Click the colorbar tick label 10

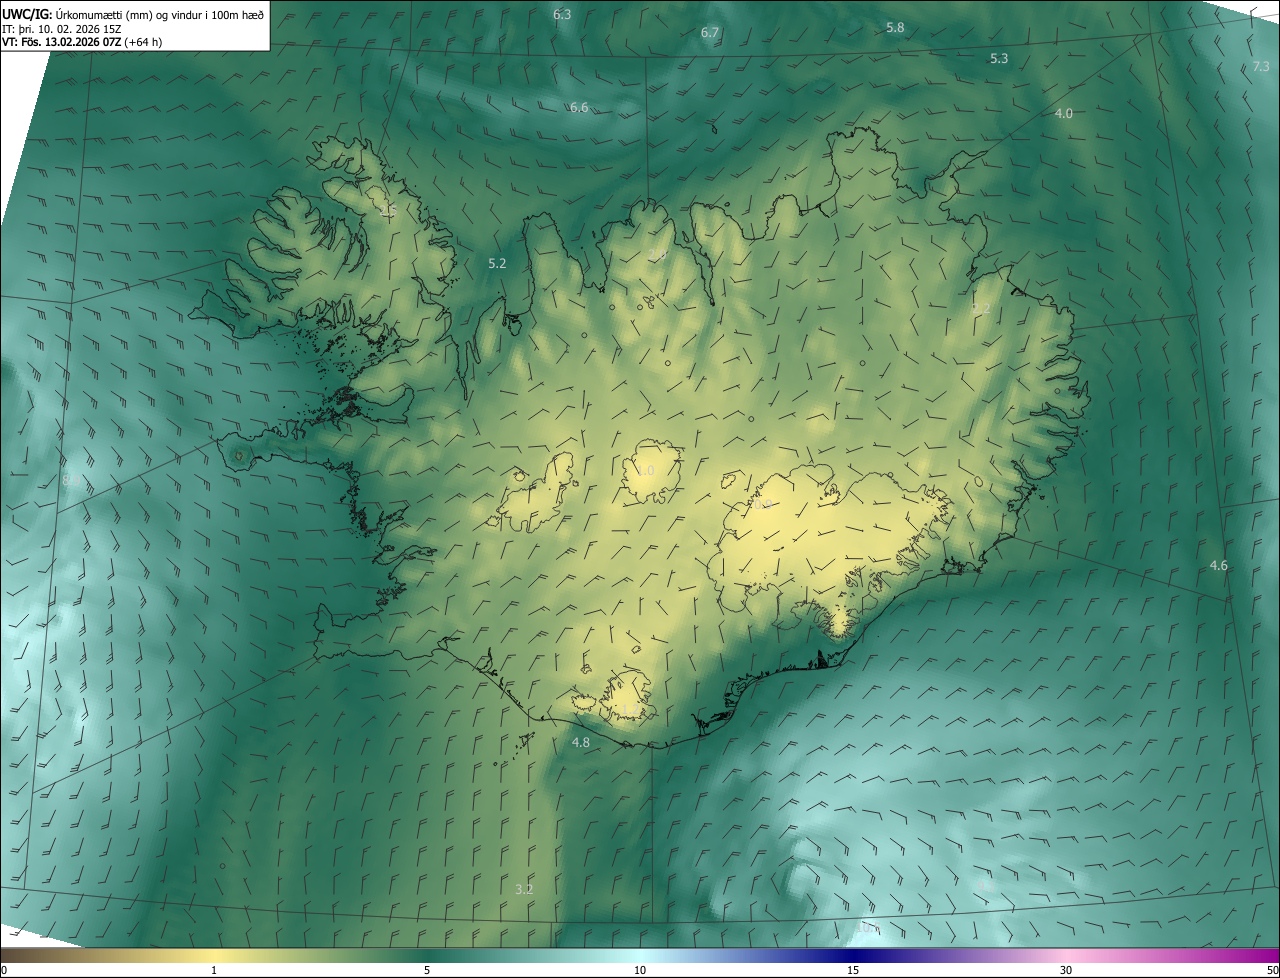640,971
